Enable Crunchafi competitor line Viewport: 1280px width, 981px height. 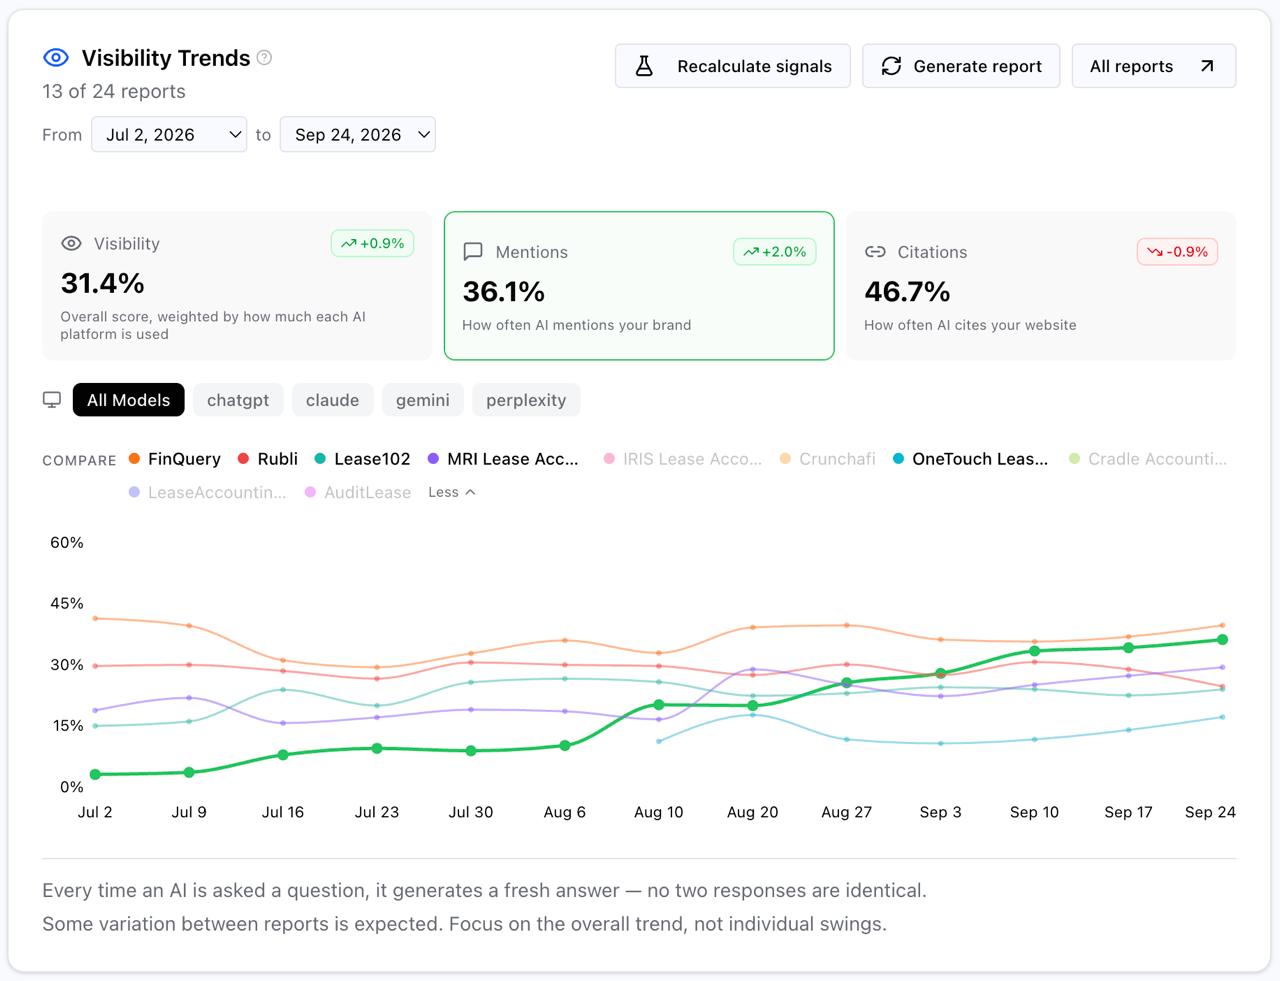click(x=828, y=459)
